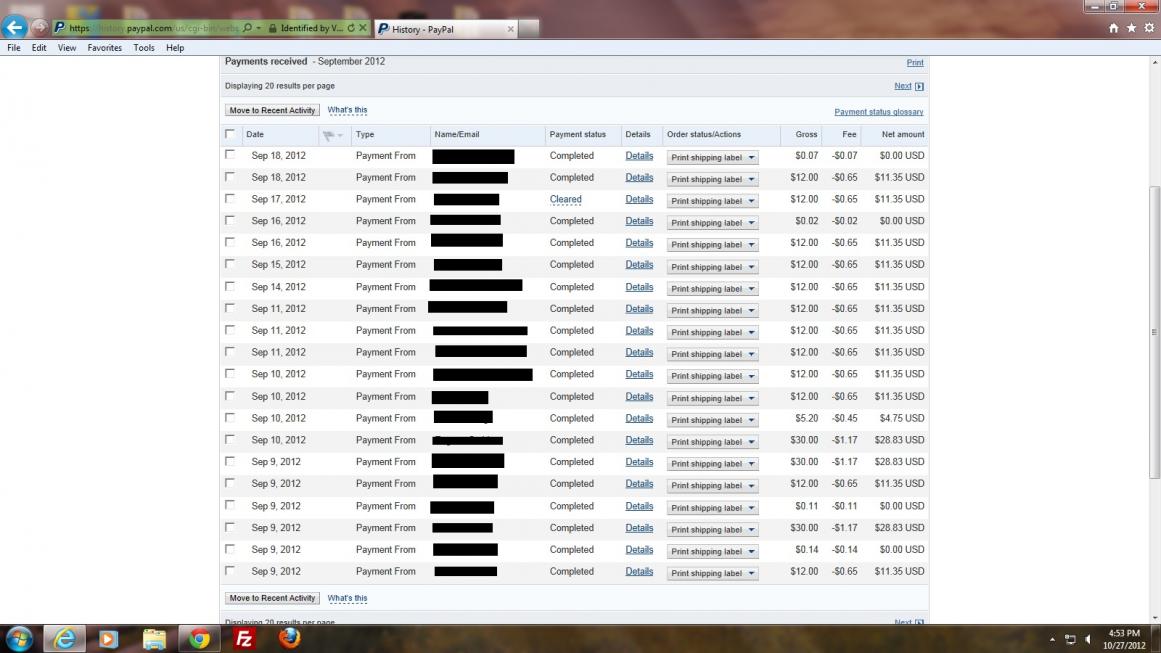Screen dimensions: 1161x653
Task: Click the paypal.com address bar URL field
Action: pyautogui.click(x=153, y=28)
